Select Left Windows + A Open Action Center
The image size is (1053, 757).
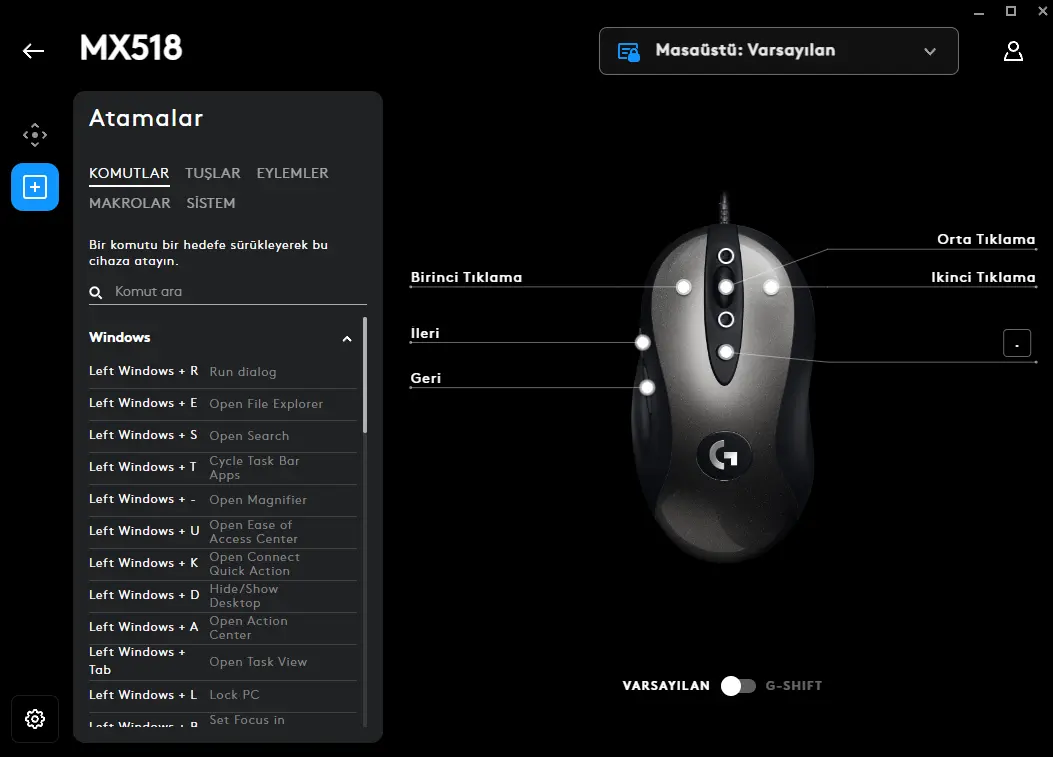(223, 627)
